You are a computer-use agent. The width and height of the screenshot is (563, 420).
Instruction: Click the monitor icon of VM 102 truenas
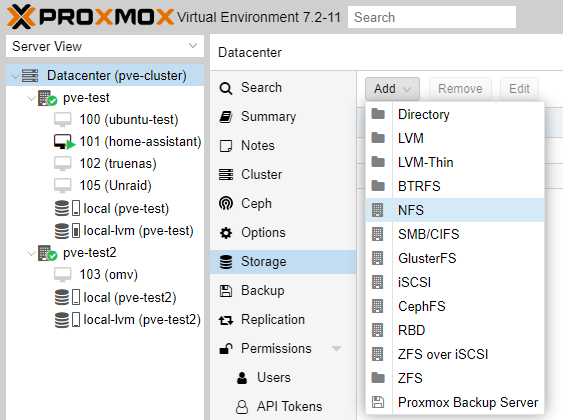click(x=62, y=164)
